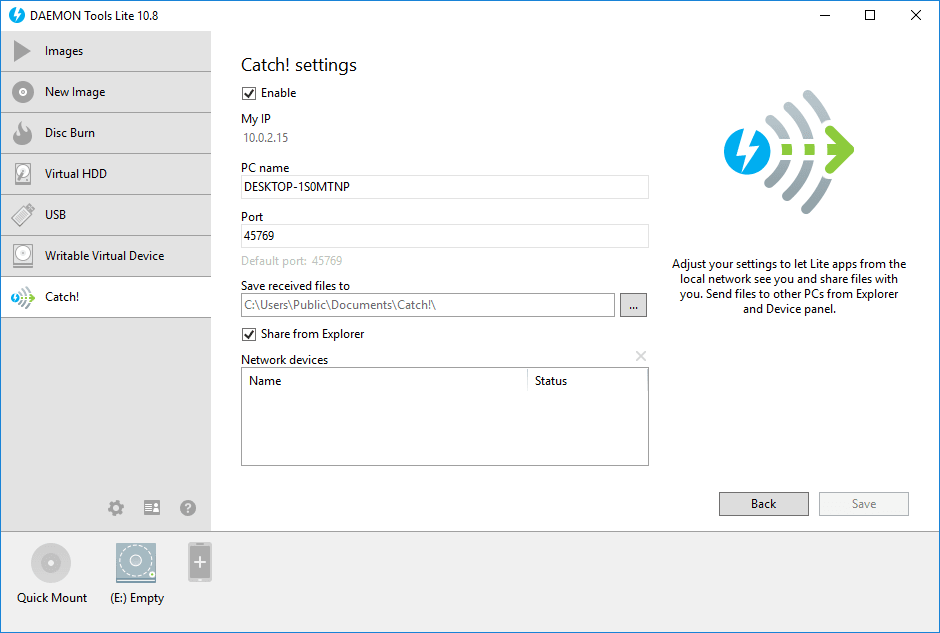This screenshot has height=633, width=940.
Task: Click the Quick Mount disc icon
Action: coord(51,563)
